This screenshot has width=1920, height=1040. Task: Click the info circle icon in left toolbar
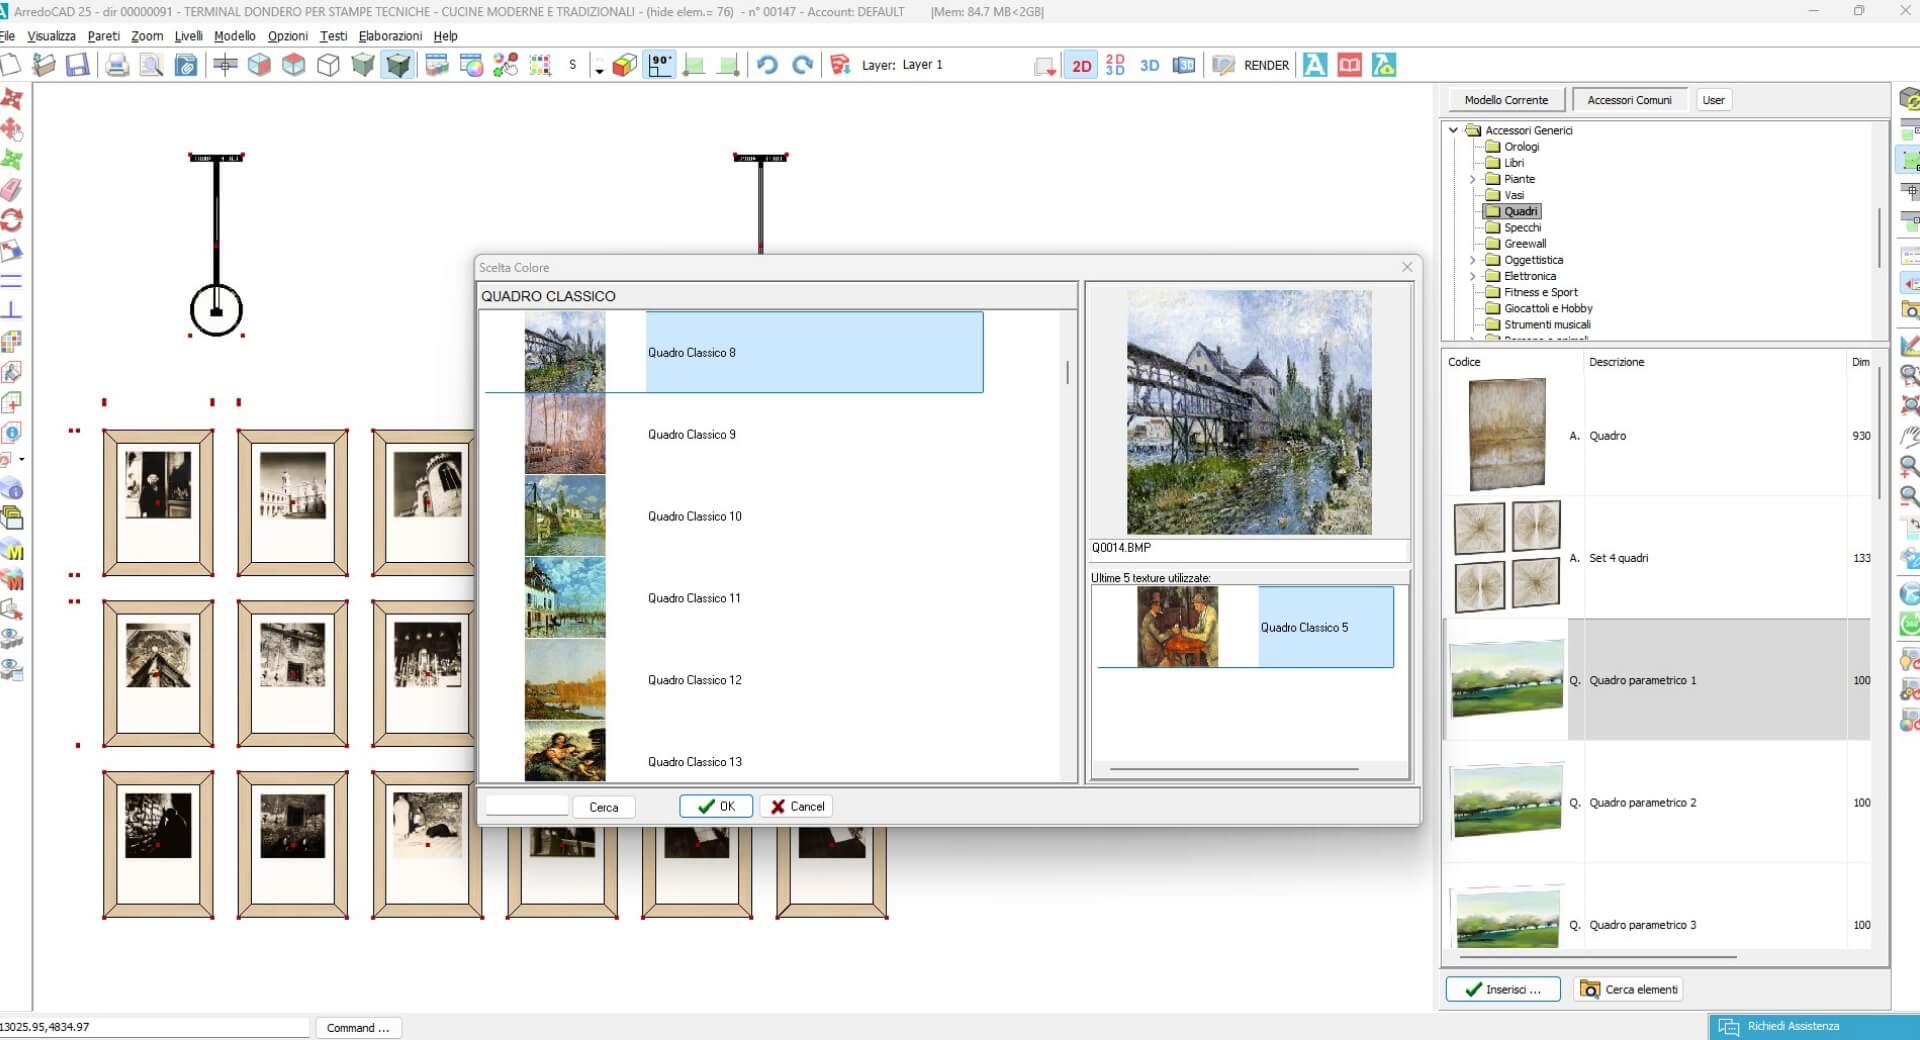pos(12,433)
